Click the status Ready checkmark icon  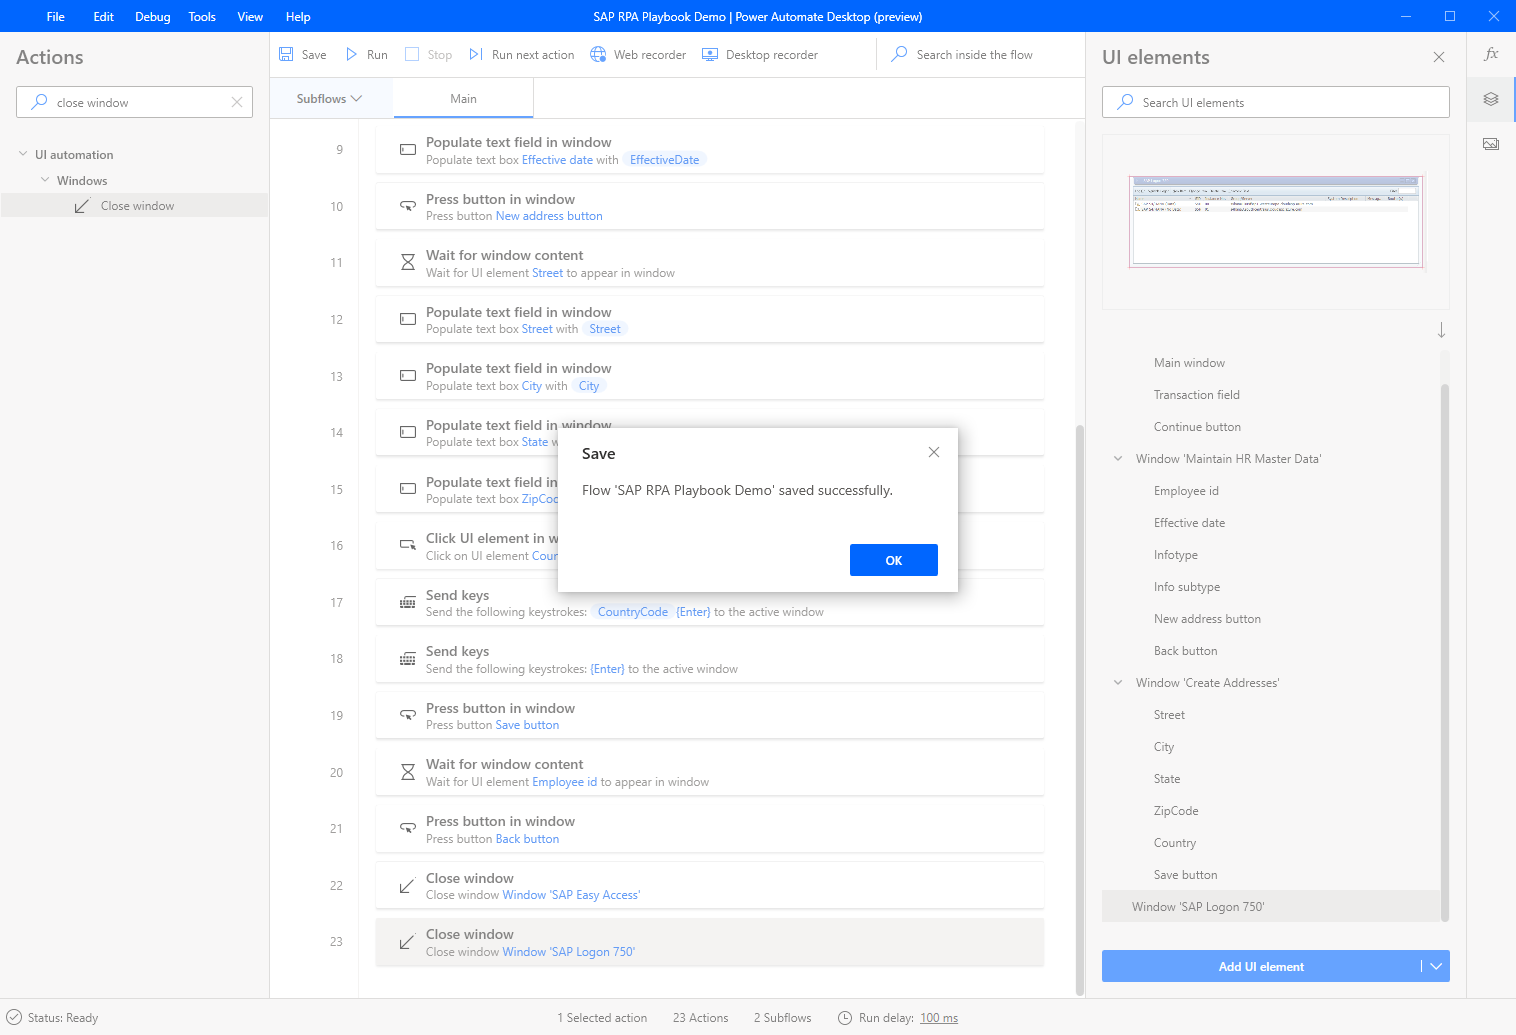point(14,1017)
